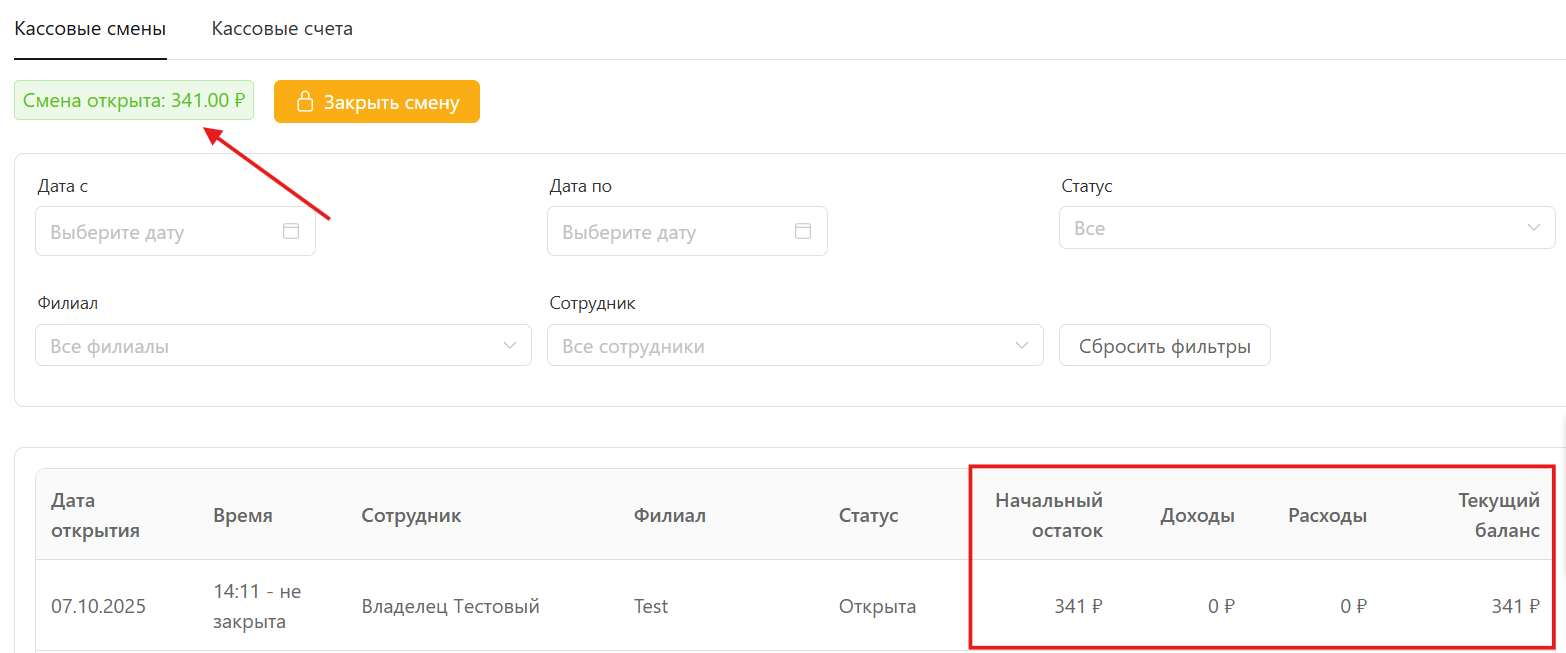1566x653 pixels.
Task: Click the Открыта status cell
Action: coord(877,606)
